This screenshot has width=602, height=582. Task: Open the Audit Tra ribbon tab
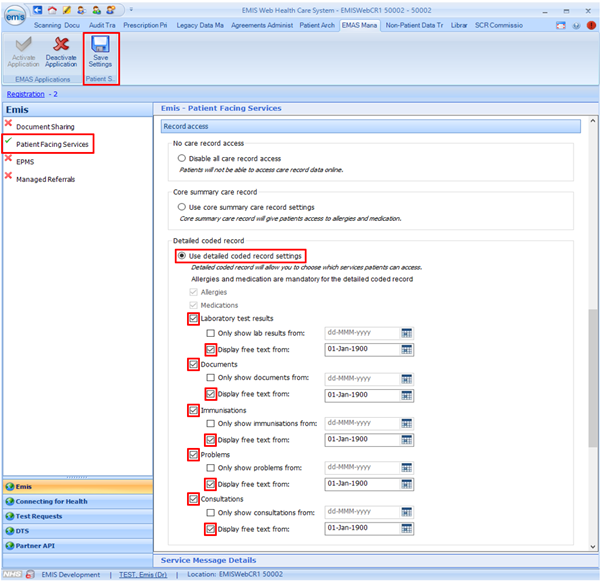pyautogui.click(x=102, y=25)
